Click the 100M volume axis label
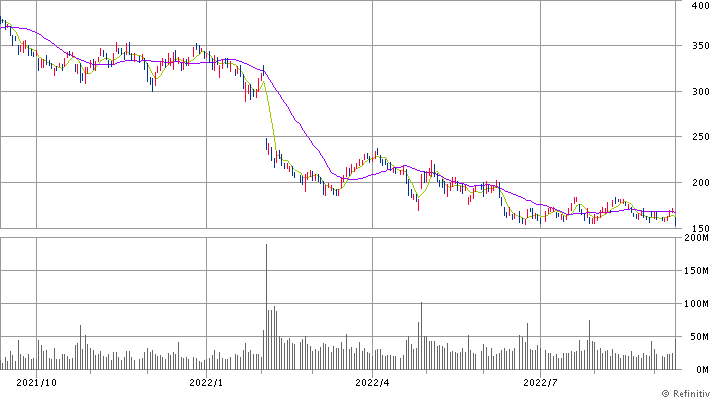710x400 pixels. 694,304
